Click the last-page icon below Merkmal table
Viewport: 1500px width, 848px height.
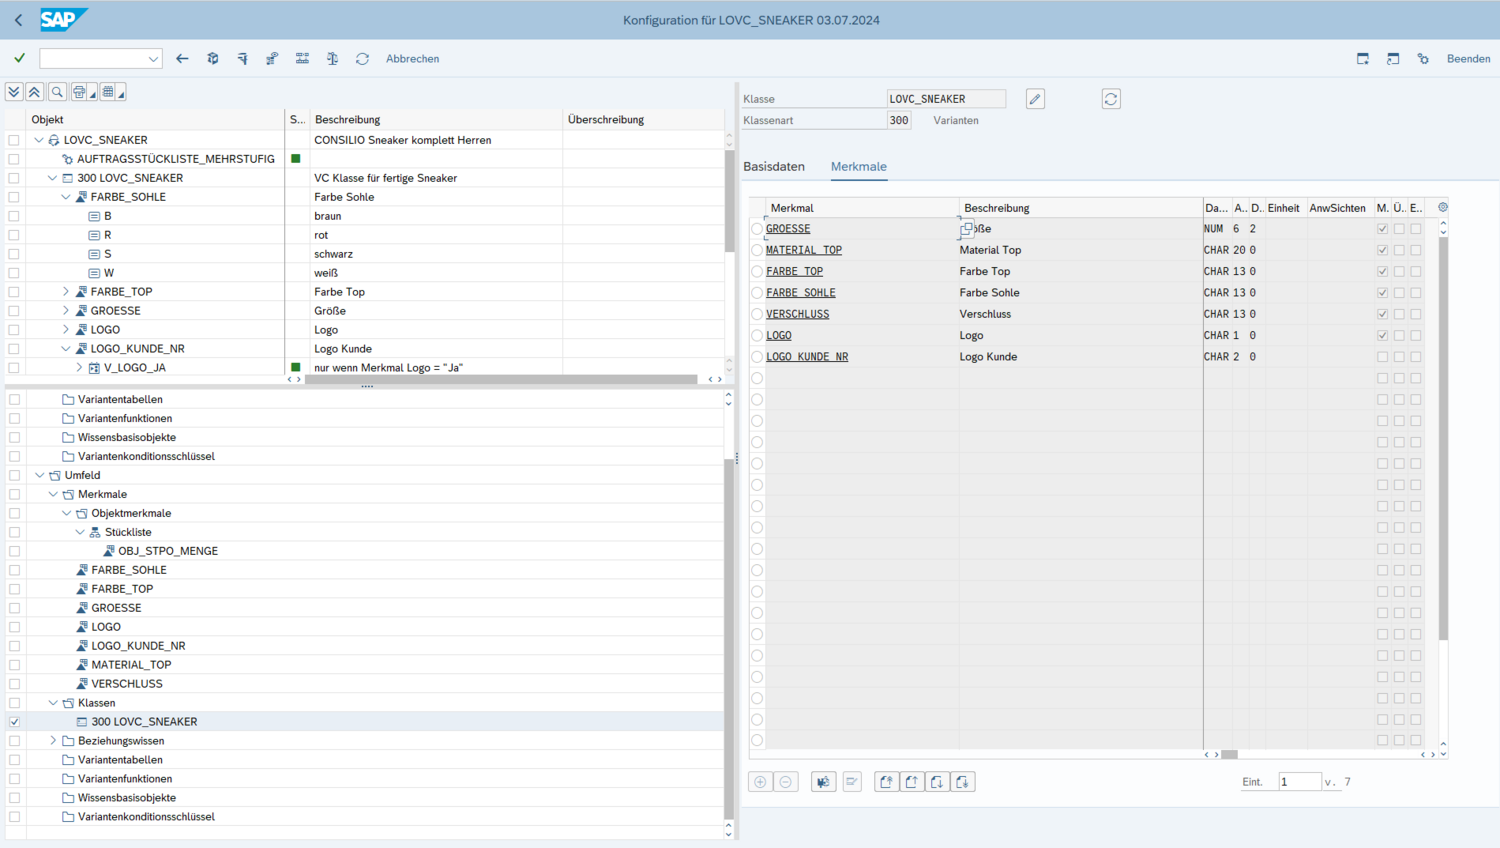[x=962, y=782]
